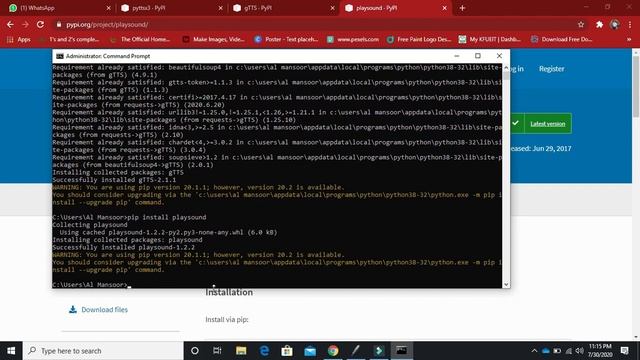
Task: Open The Official Home bookmark
Action: click(140, 39)
